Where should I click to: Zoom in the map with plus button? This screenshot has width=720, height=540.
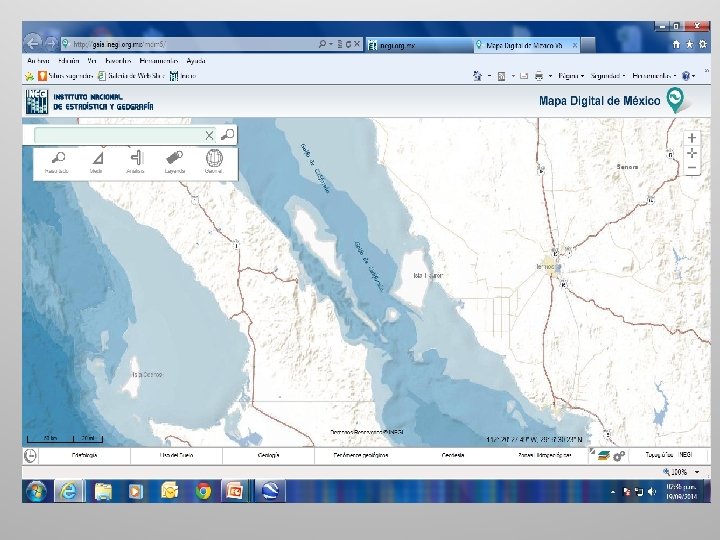pyautogui.click(x=692, y=138)
